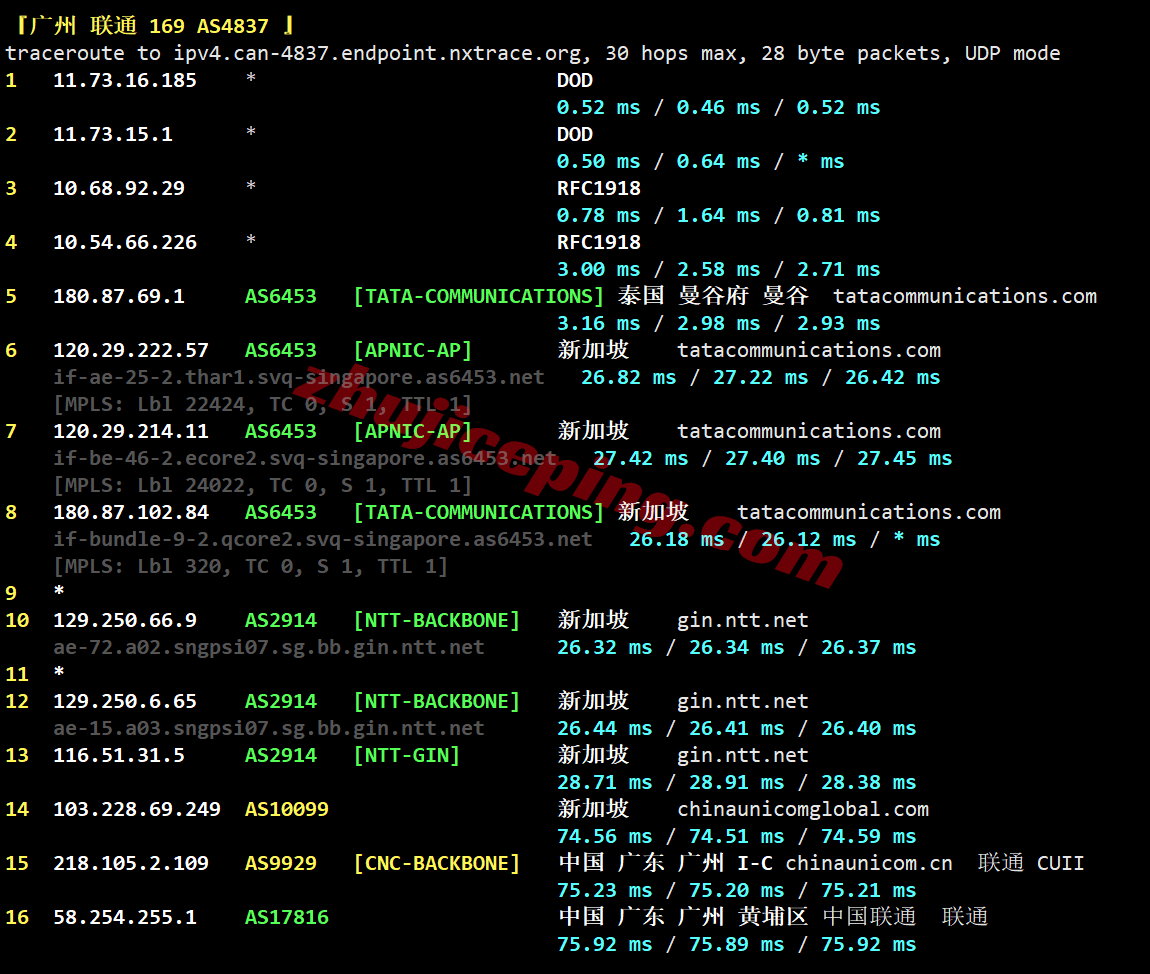Image resolution: width=1150 pixels, height=974 pixels.
Task: Click hostname ae-15.a03.sngpsi07.sg.bb.gin.ntt.net
Action: [x=268, y=728]
